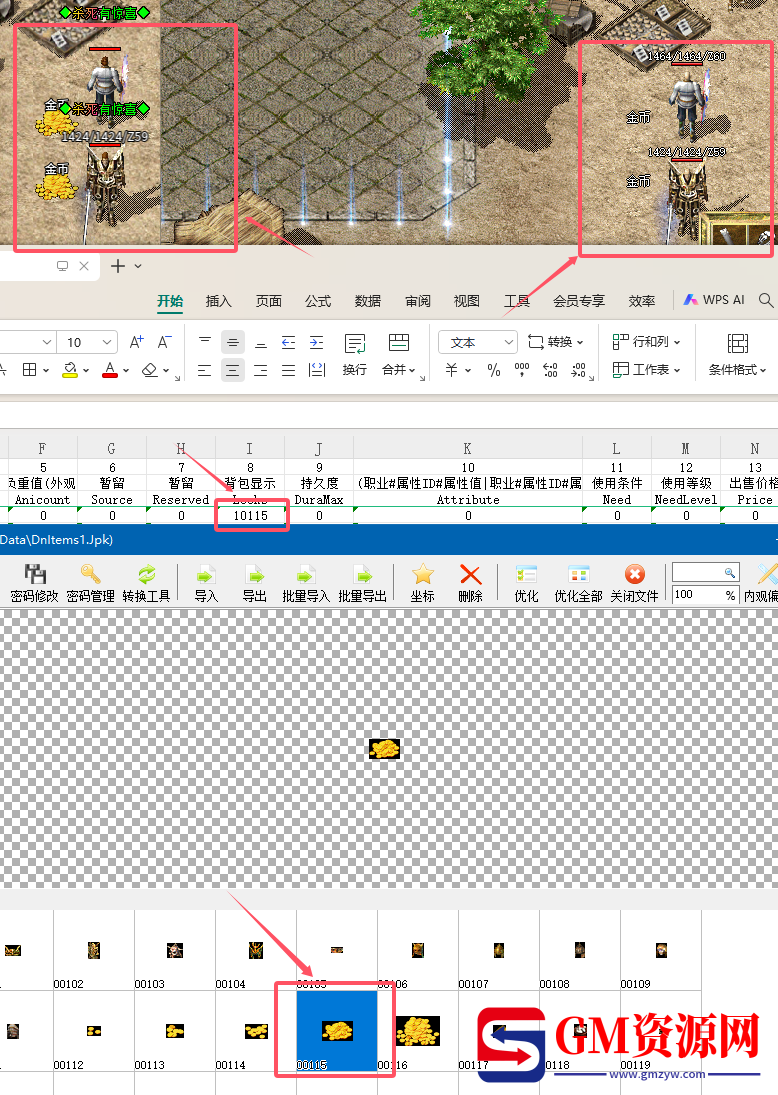Screen dimensions: 778x1095
Task: Click the 100 percent zoom field
Action: (x=705, y=594)
